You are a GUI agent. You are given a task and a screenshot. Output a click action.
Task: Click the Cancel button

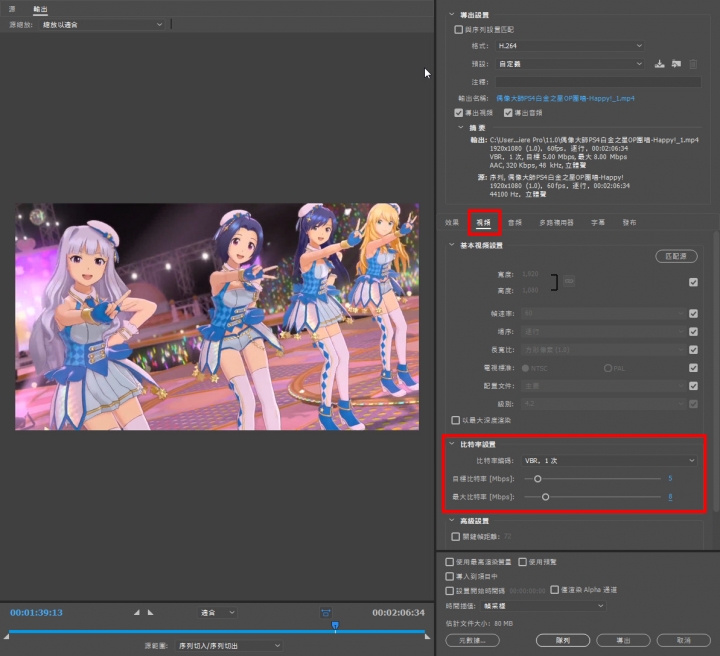click(684, 640)
